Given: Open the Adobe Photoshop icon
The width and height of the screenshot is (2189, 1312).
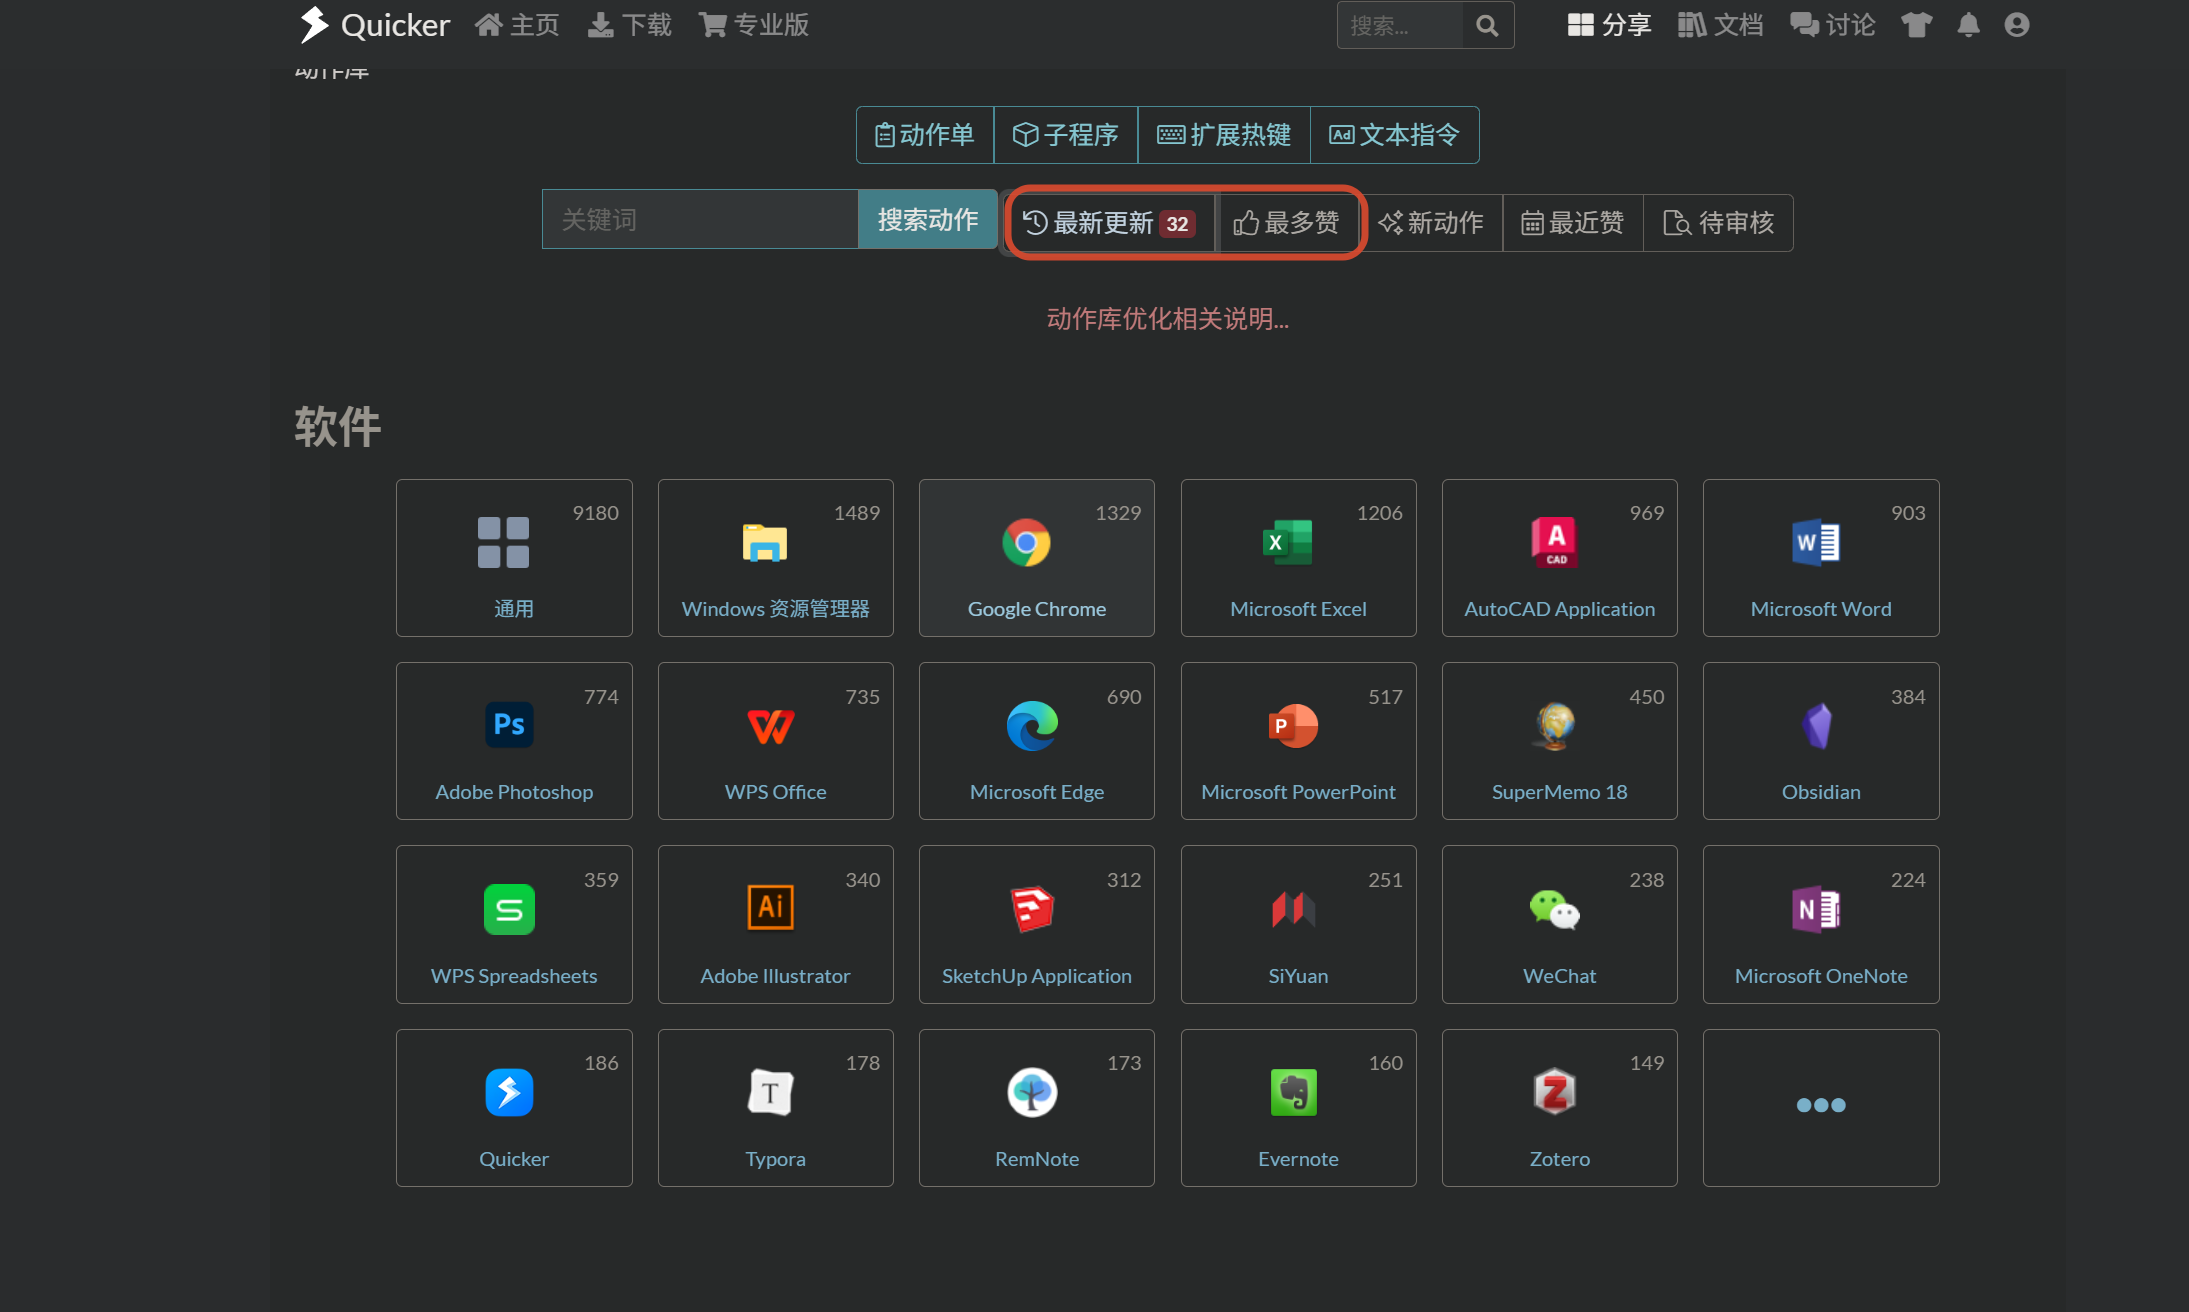Looking at the screenshot, I should [x=509, y=725].
